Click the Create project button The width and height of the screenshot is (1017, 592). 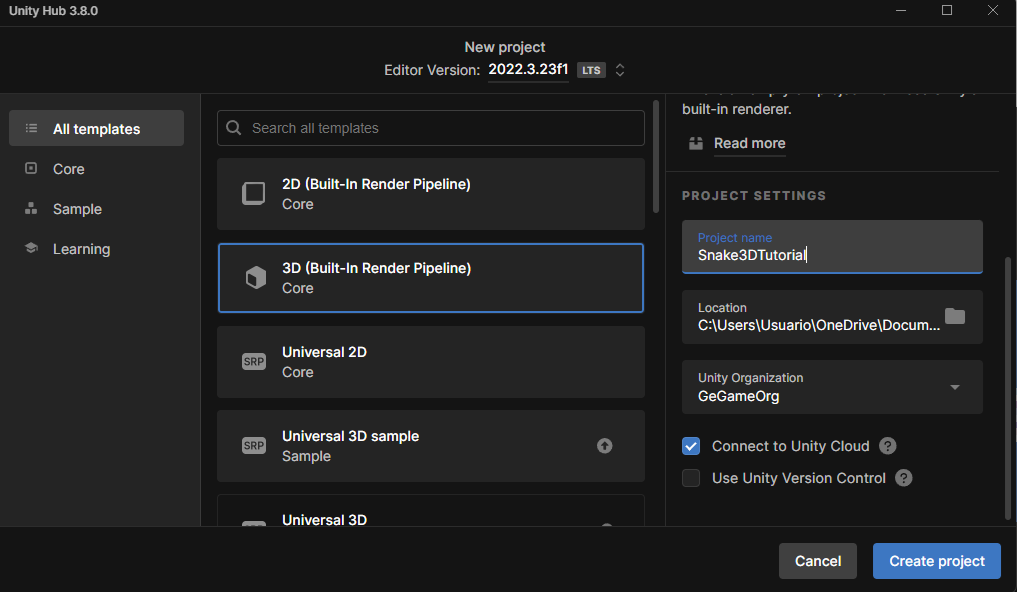pyautogui.click(x=937, y=561)
